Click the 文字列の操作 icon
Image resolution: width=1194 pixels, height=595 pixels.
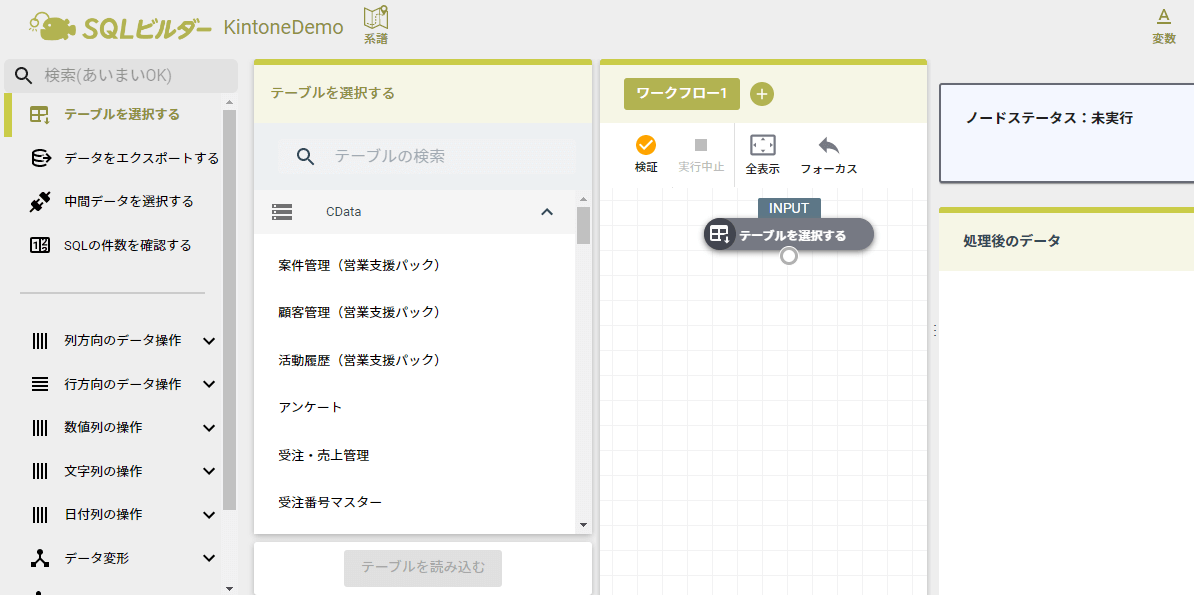click(40, 471)
